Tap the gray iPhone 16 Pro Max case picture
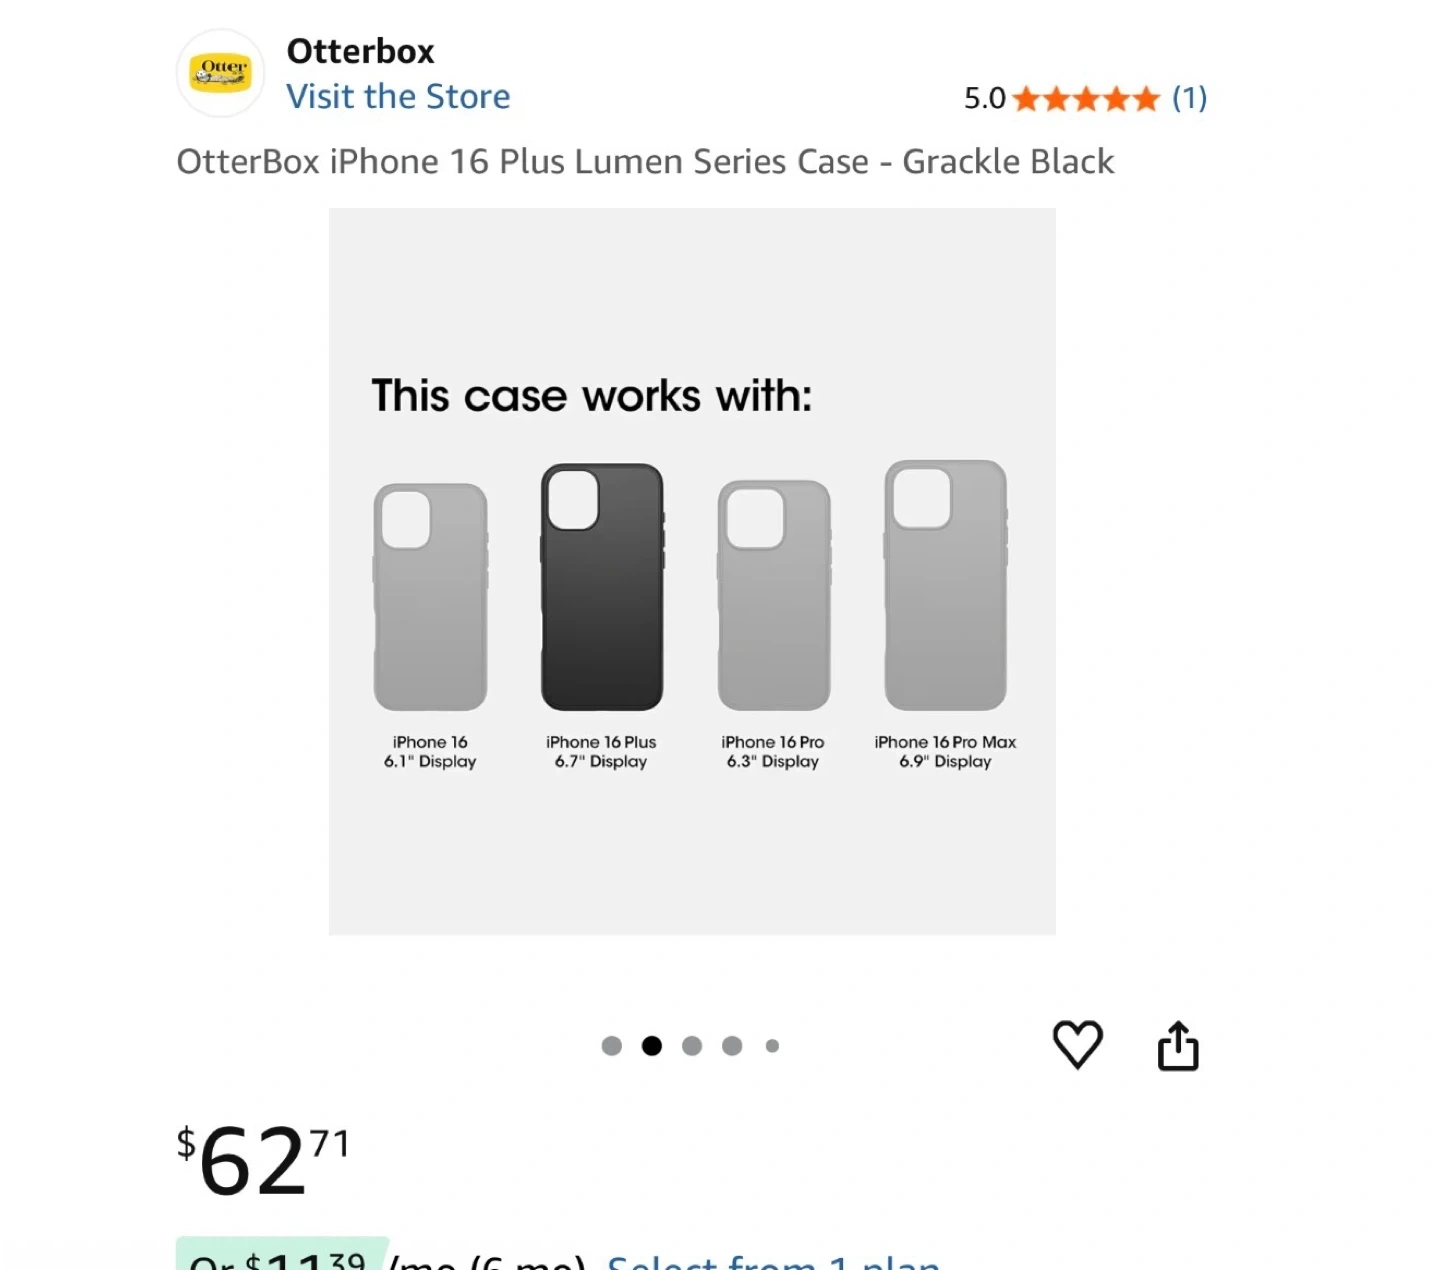 click(x=945, y=585)
